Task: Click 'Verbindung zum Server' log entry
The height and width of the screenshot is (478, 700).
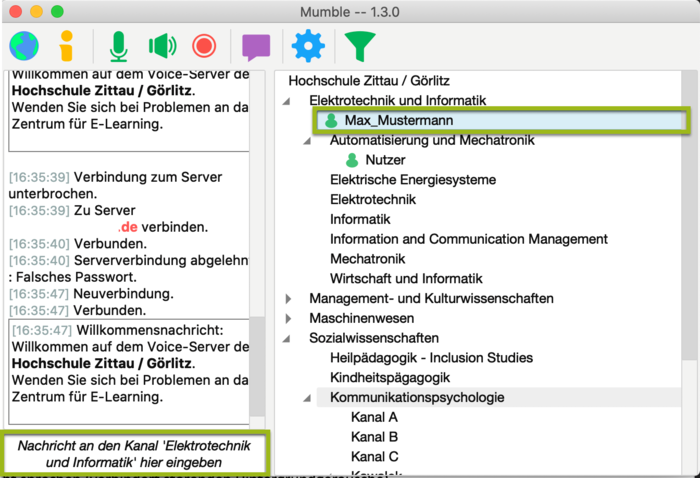Action: pos(115,185)
